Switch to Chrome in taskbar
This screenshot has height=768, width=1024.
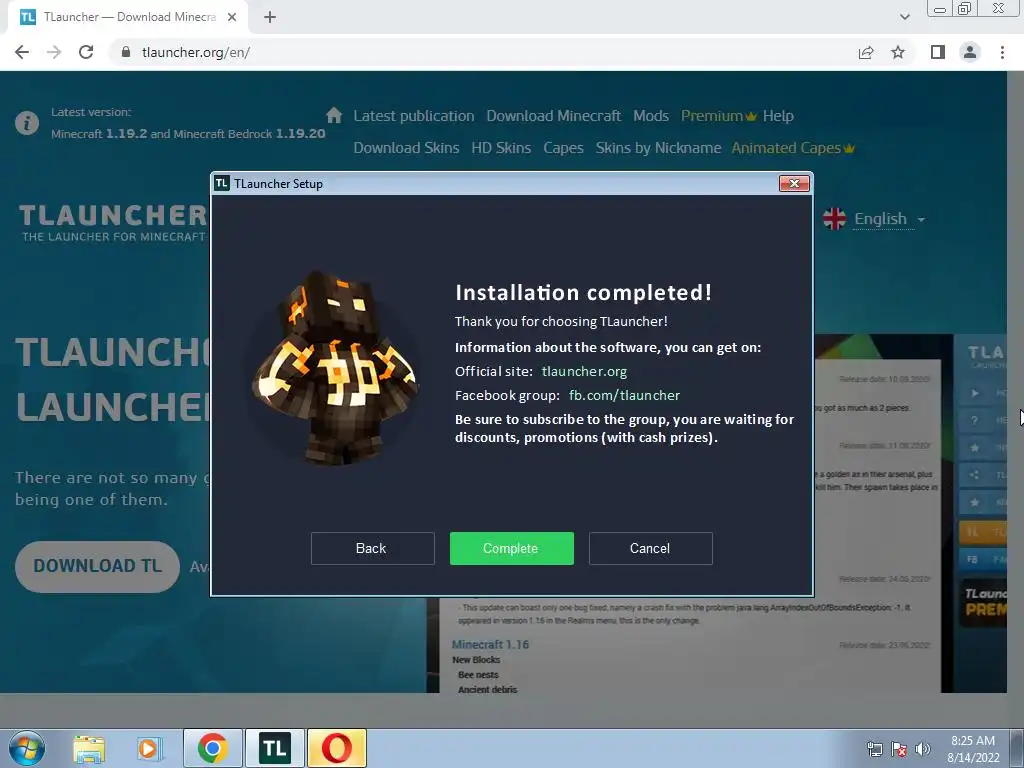[x=213, y=748]
